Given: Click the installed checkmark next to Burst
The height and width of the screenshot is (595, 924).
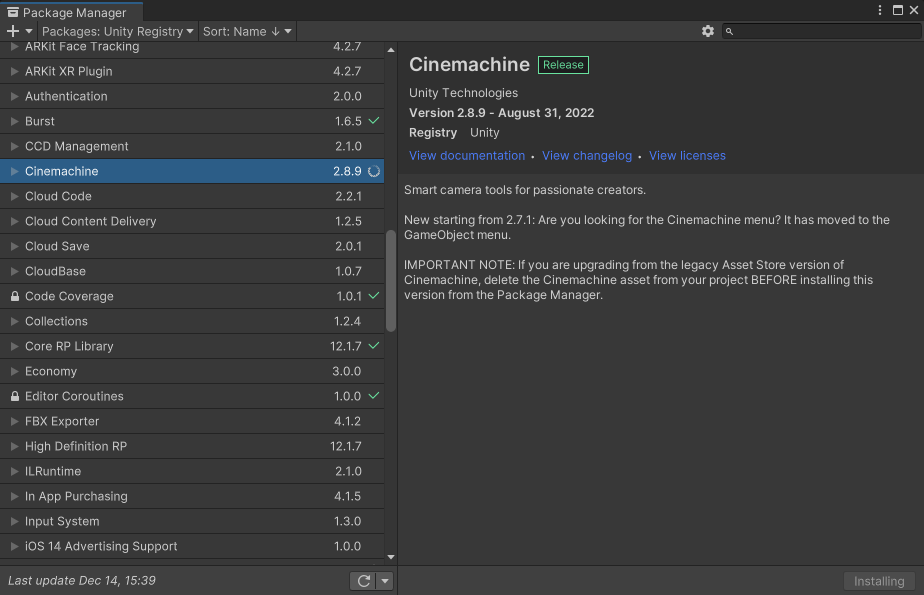Looking at the screenshot, I should click(374, 121).
